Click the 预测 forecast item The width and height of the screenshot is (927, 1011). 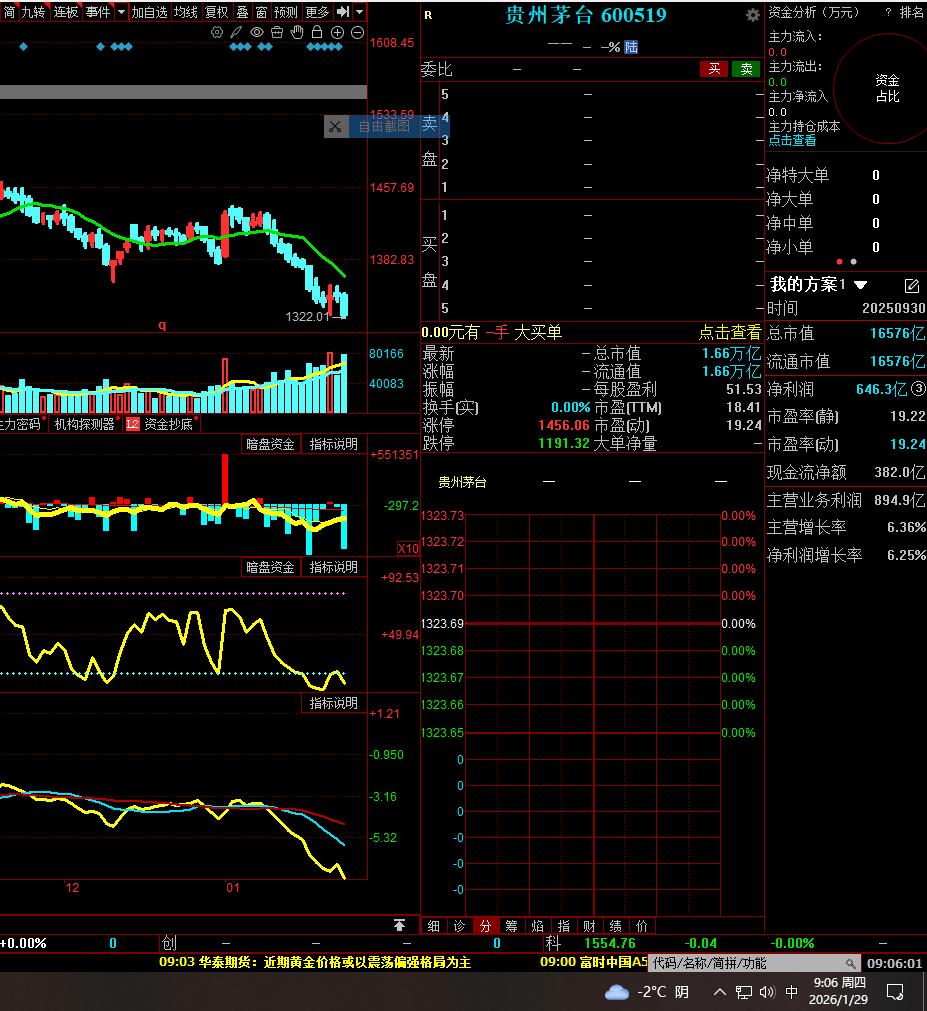click(286, 12)
